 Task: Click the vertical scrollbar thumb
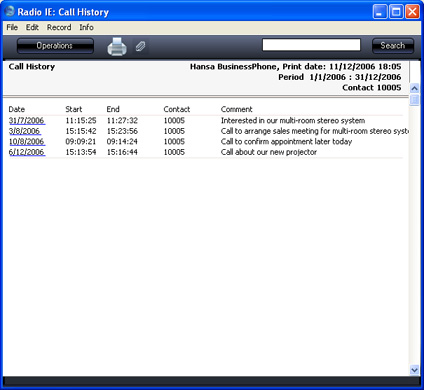coord(414,100)
